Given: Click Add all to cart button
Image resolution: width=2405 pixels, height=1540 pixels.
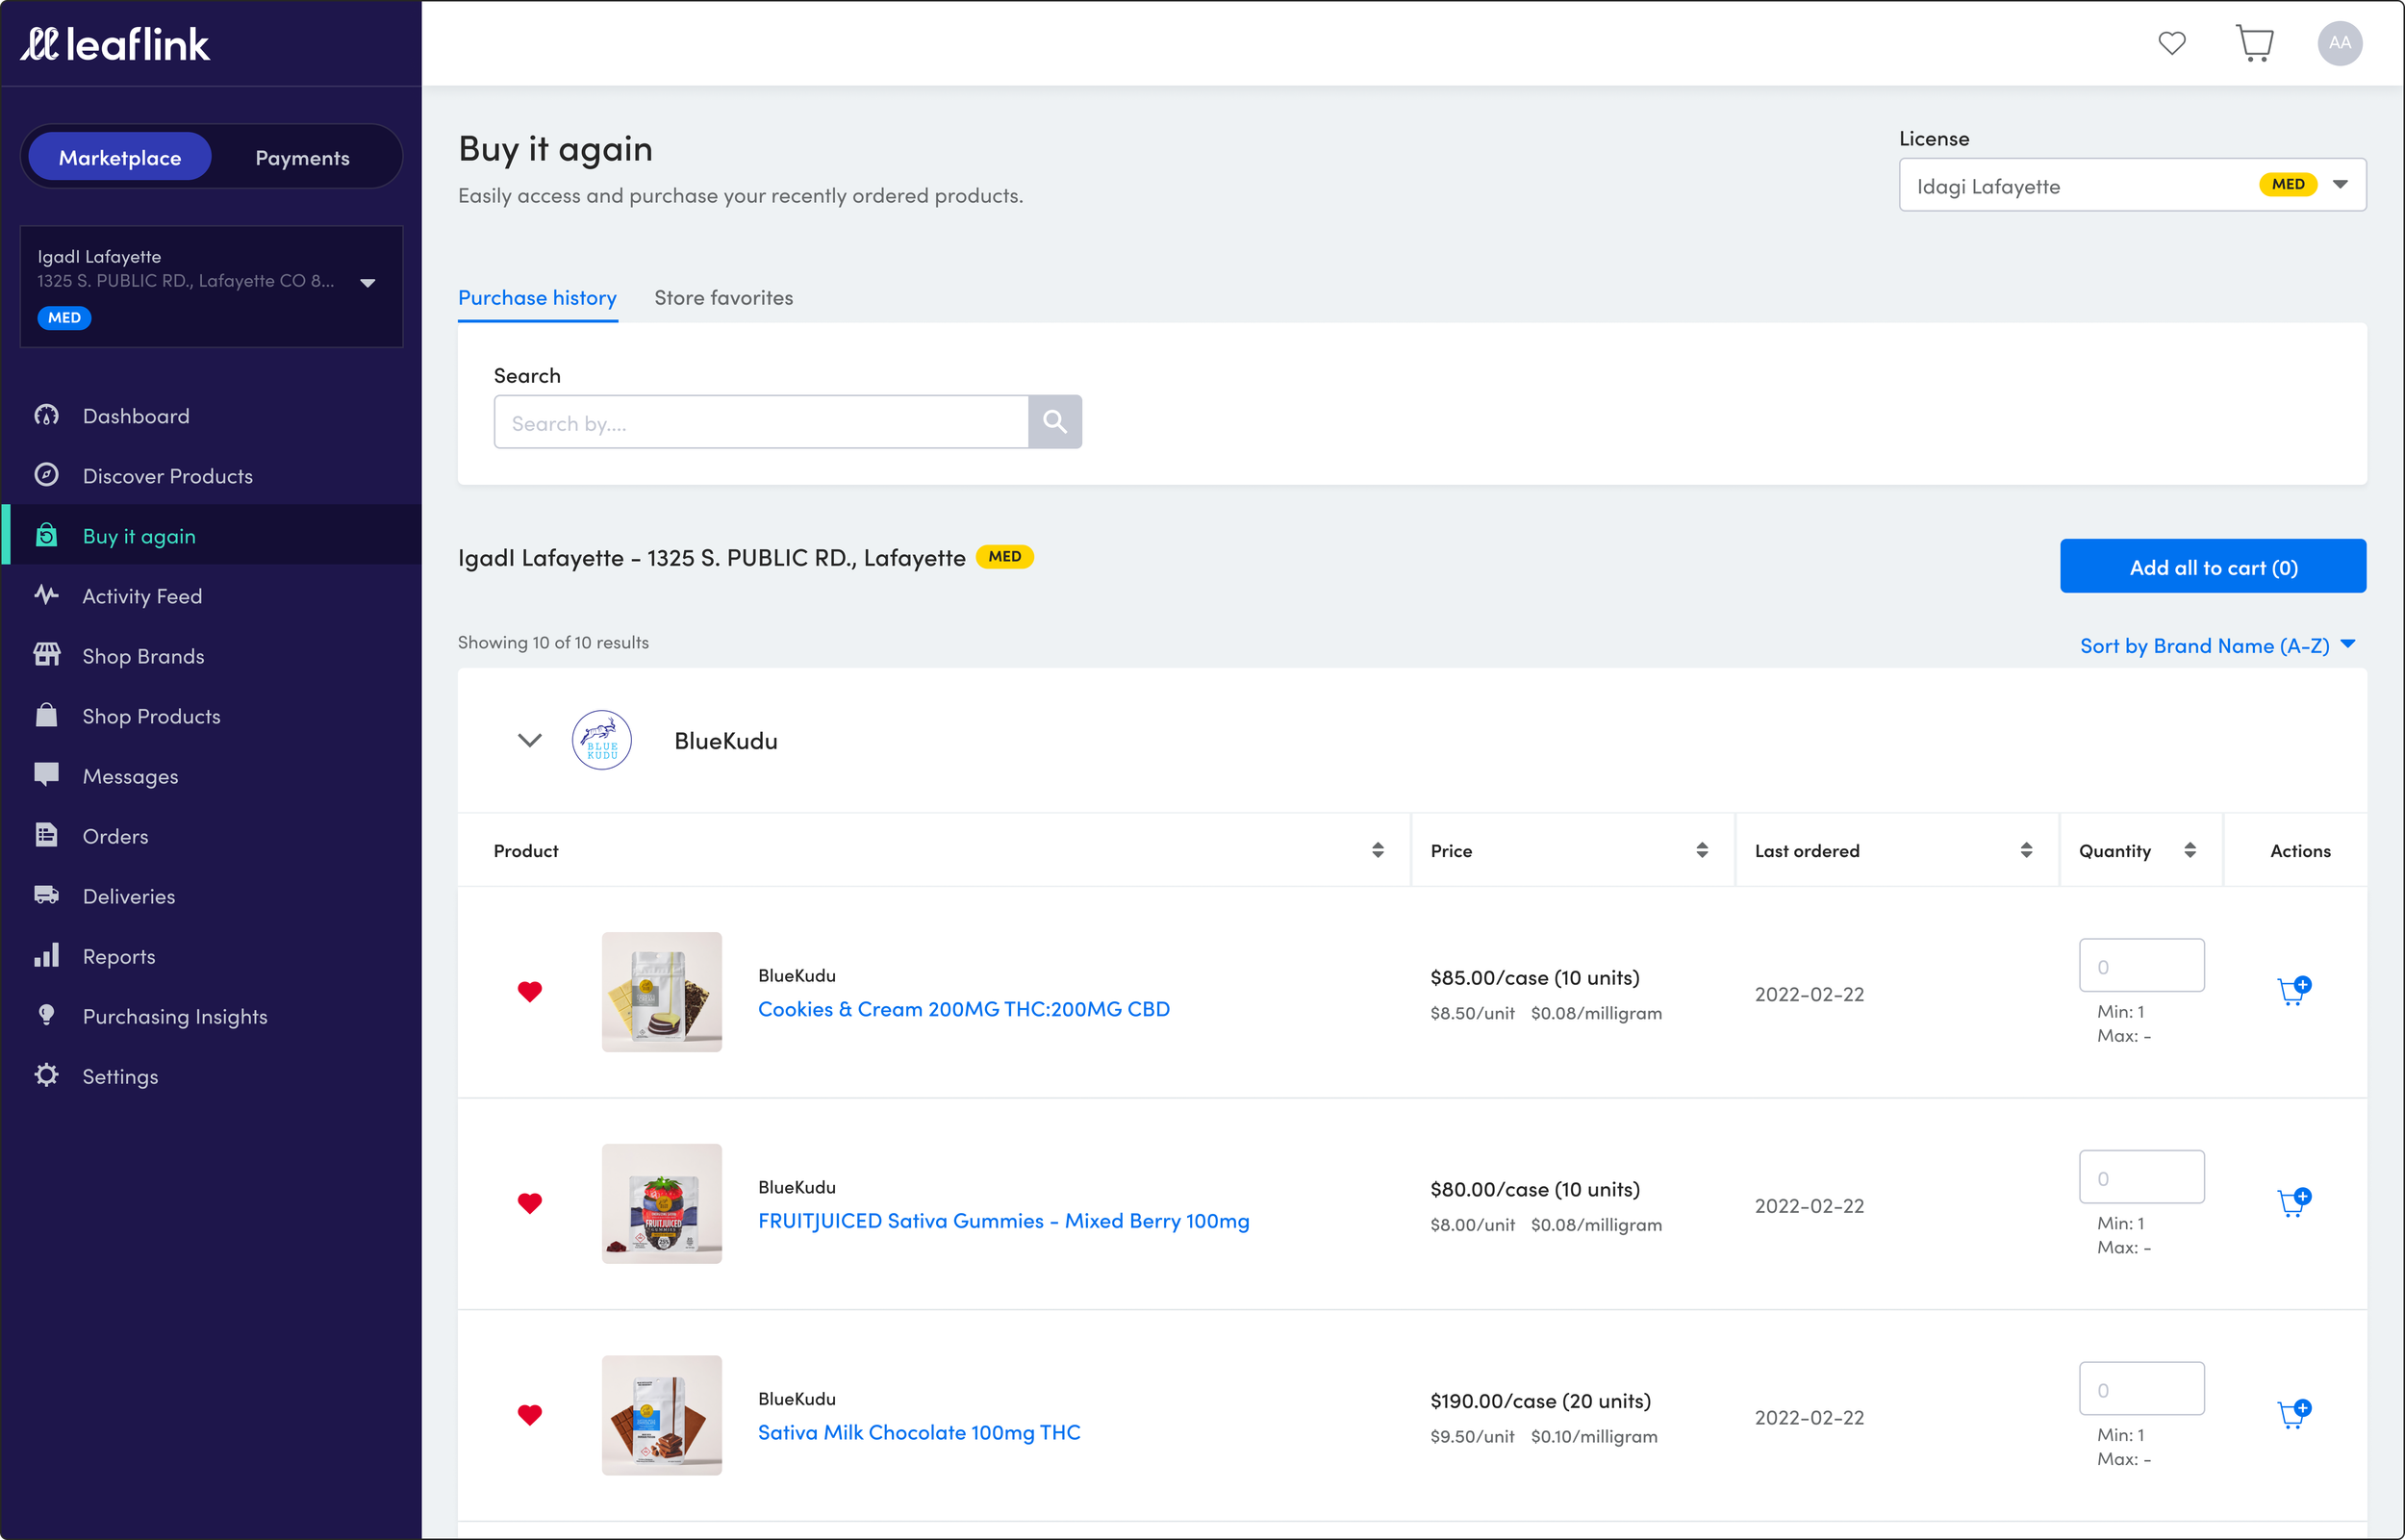Looking at the screenshot, I should [2212, 567].
